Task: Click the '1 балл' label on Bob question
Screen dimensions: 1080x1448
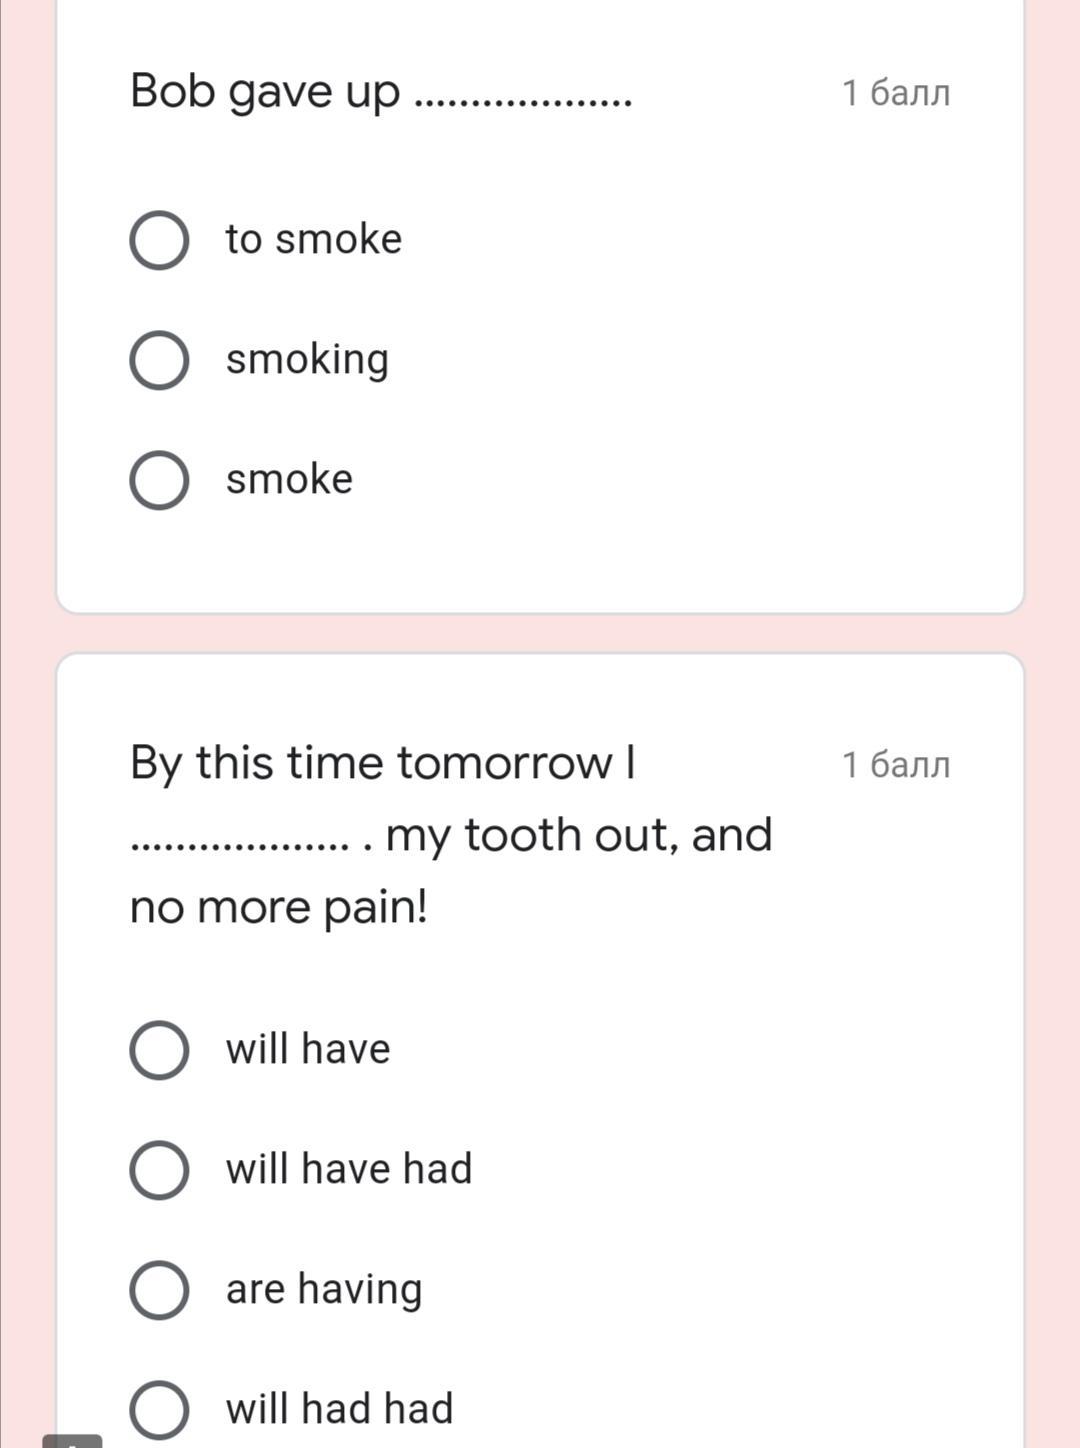Action: point(895,93)
